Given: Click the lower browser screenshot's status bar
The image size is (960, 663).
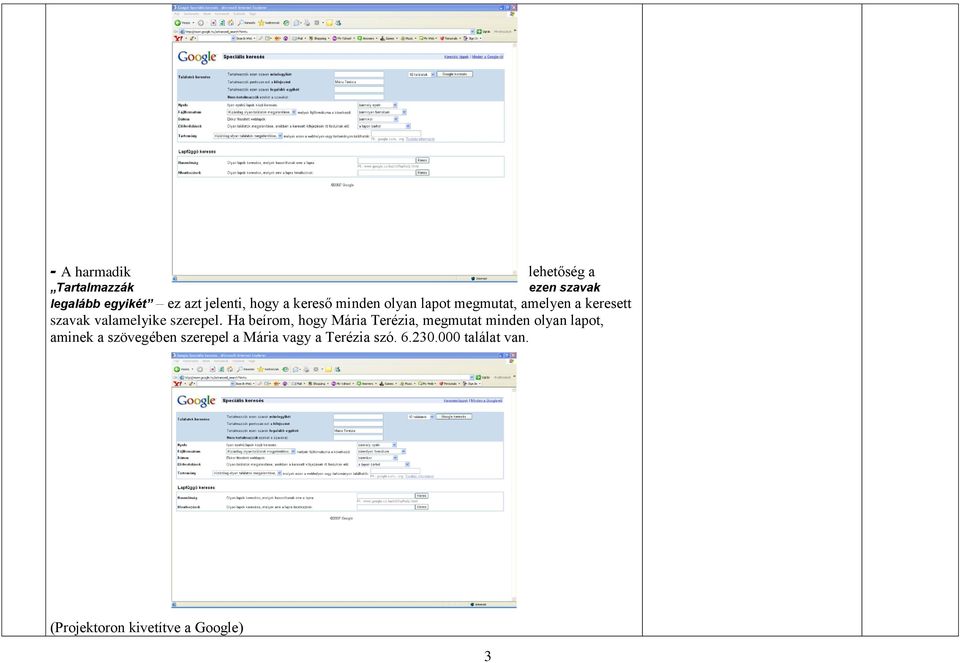Looking at the screenshot, I should (344, 604).
